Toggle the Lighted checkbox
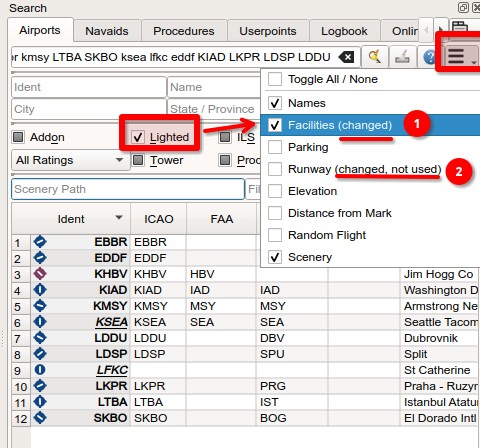Screen dimensions: 480x448 (x=137, y=137)
